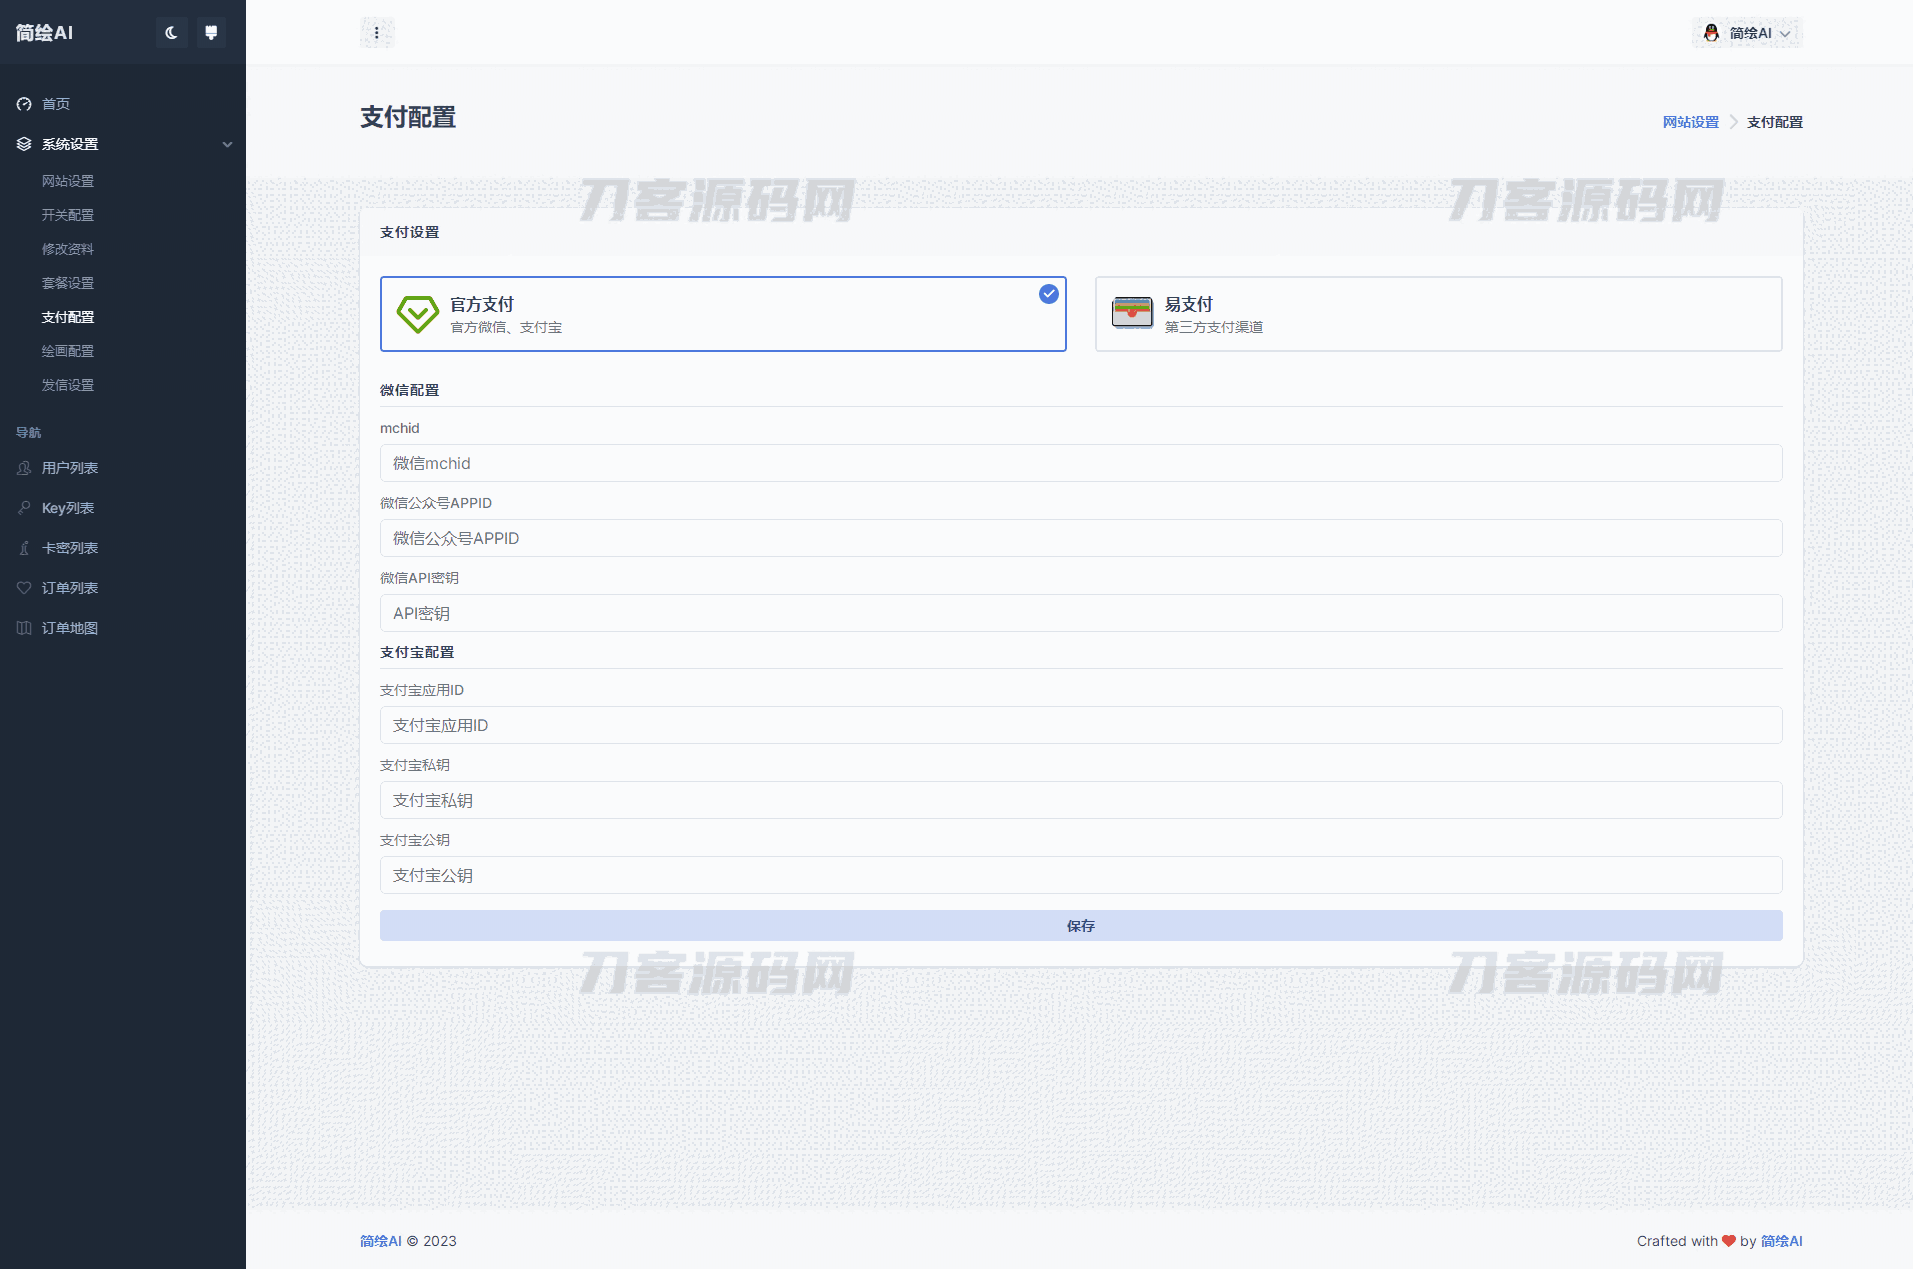Click the Key列表 key icon
Image resolution: width=1913 pixels, height=1269 pixels.
[x=24, y=508]
